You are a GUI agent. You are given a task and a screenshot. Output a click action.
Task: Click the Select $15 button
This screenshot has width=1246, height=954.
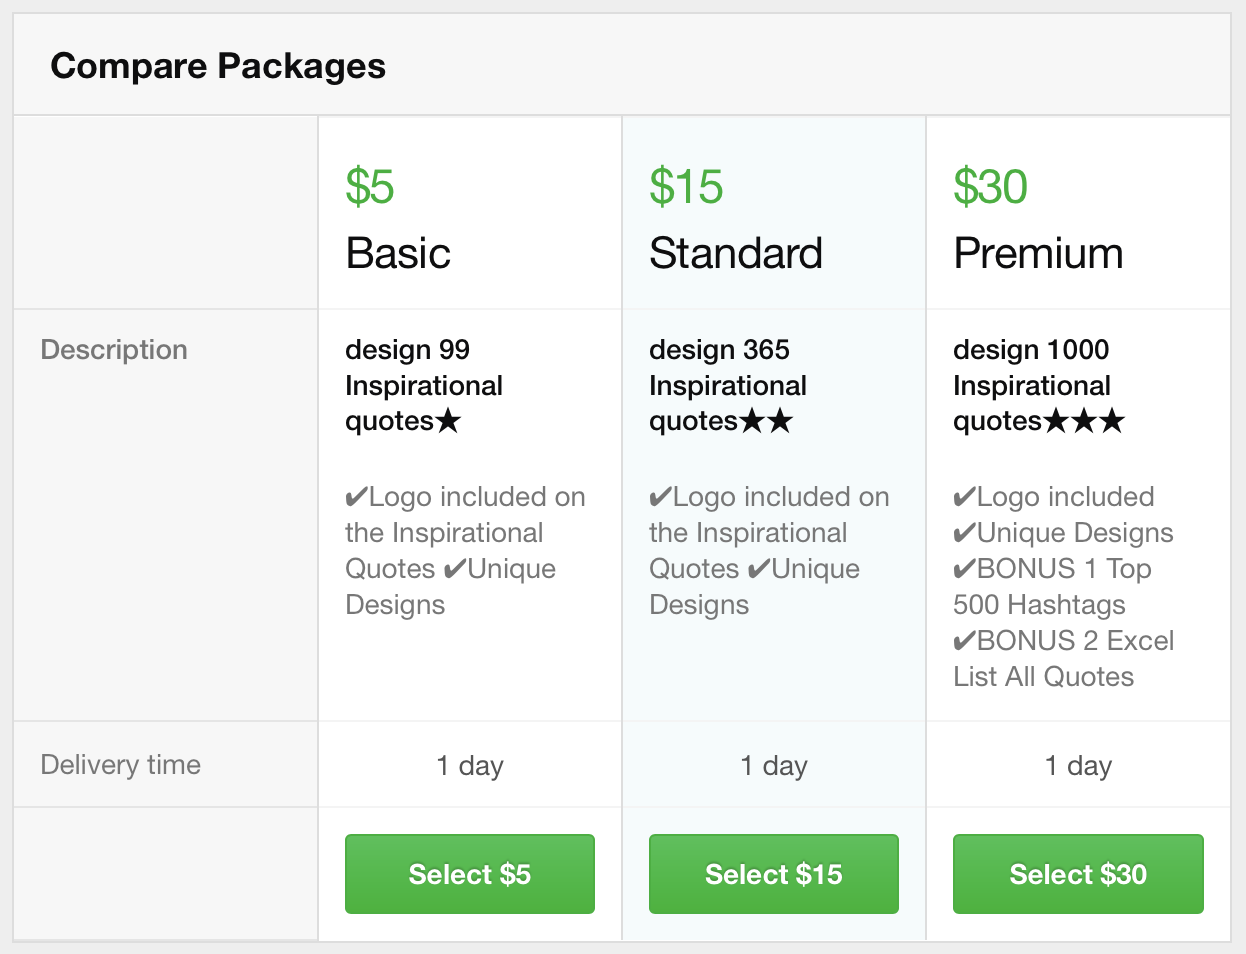773,874
